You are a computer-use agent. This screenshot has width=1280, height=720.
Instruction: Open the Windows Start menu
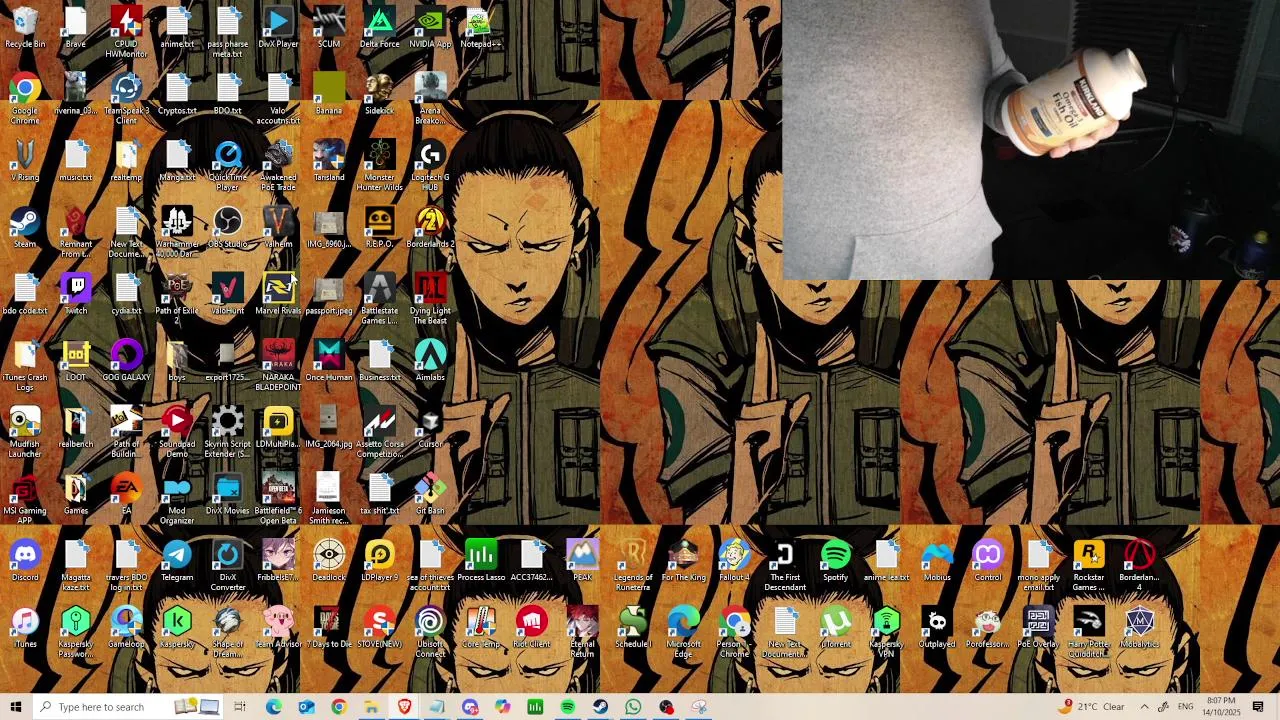[x=16, y=707]
